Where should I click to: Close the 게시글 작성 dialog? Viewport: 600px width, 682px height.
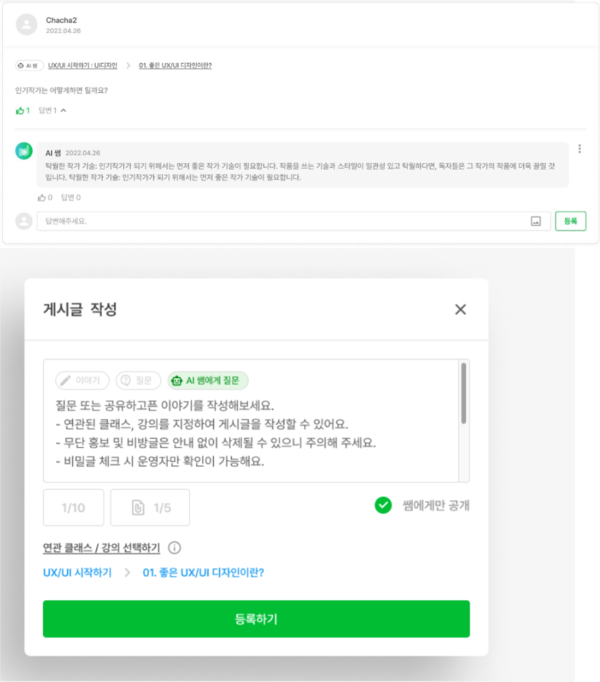(460, 310)
